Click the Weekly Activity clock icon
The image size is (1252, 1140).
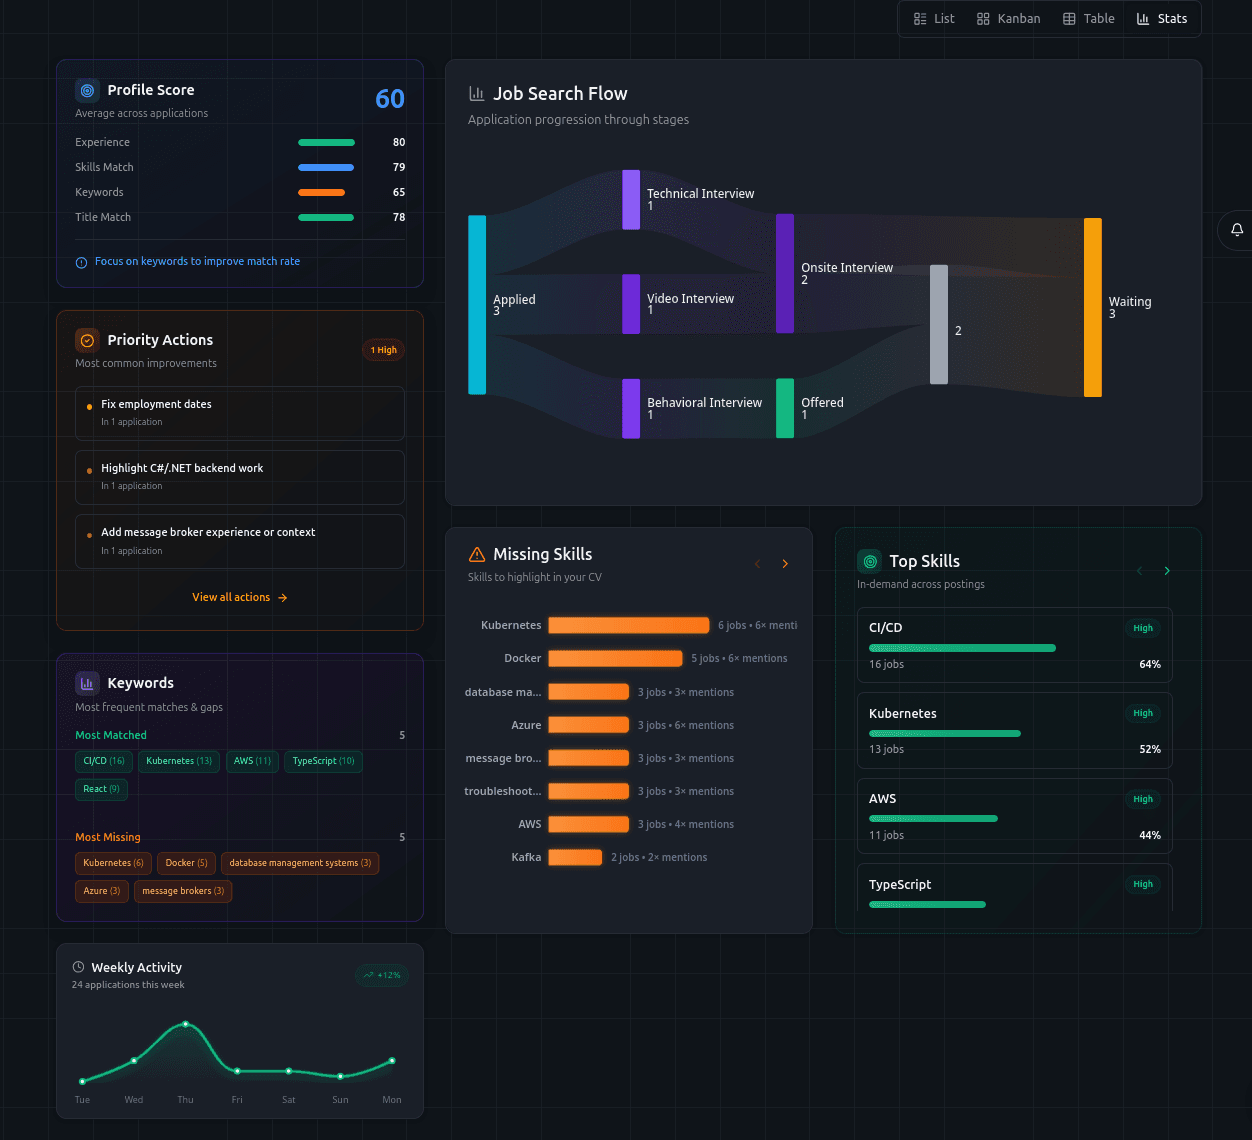[78, 967]
